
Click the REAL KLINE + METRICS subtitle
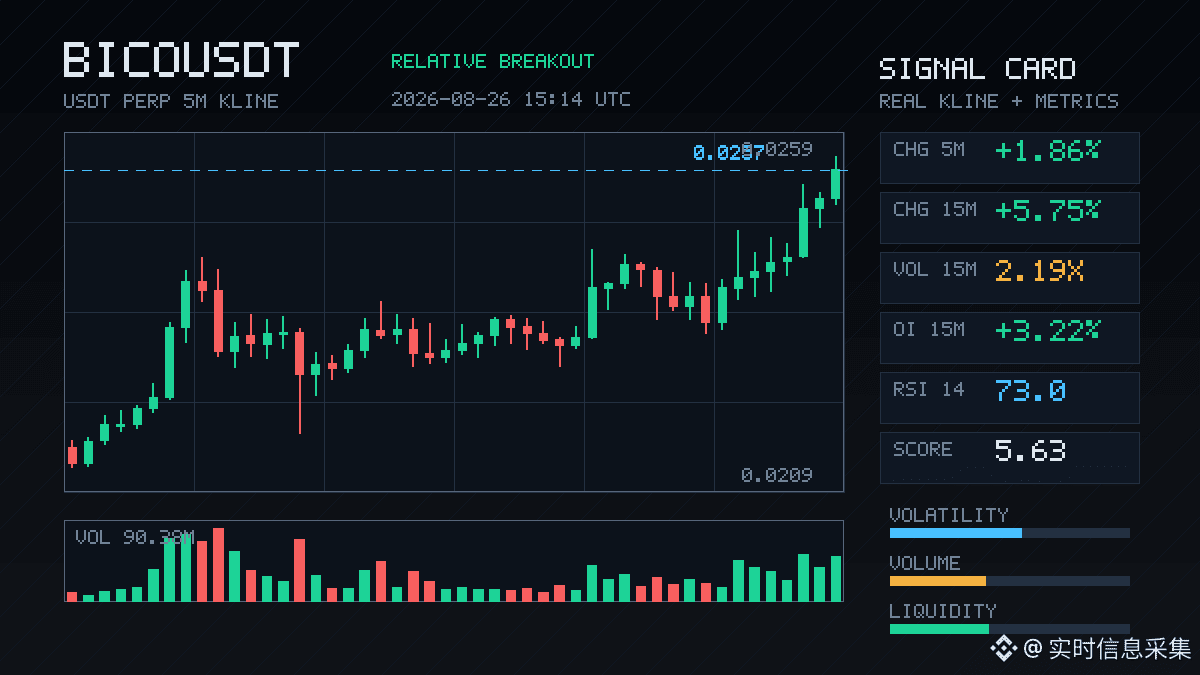(999, 101)
